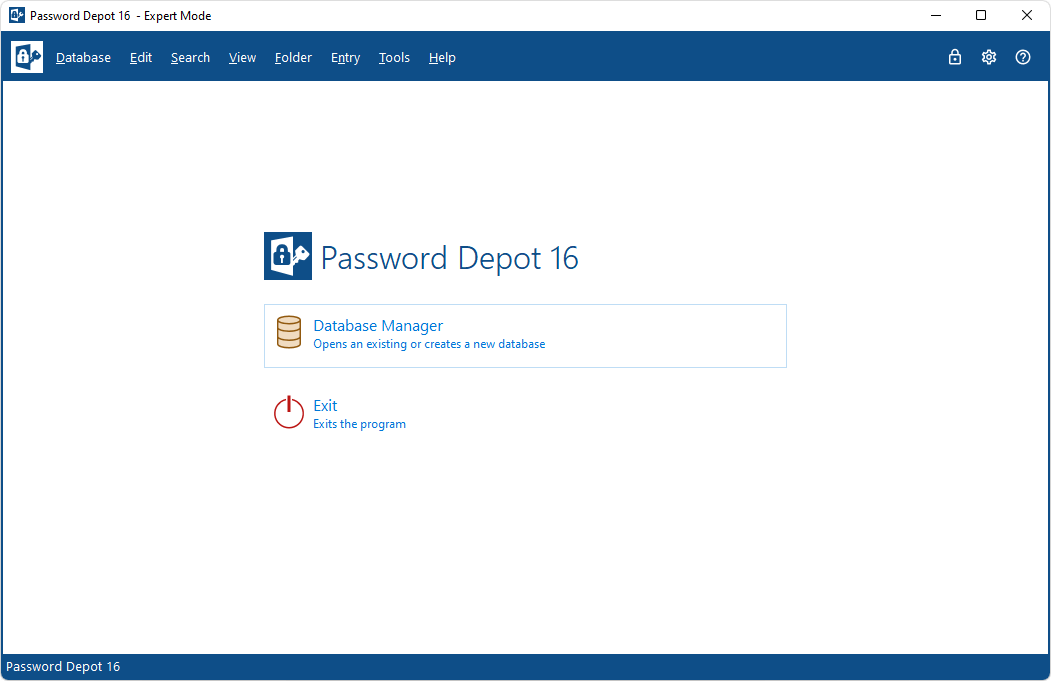The width and height of the screenshot is (1051, 681).
Task: Maximize the Password Depot window
Action: click(x=981, y=15)
